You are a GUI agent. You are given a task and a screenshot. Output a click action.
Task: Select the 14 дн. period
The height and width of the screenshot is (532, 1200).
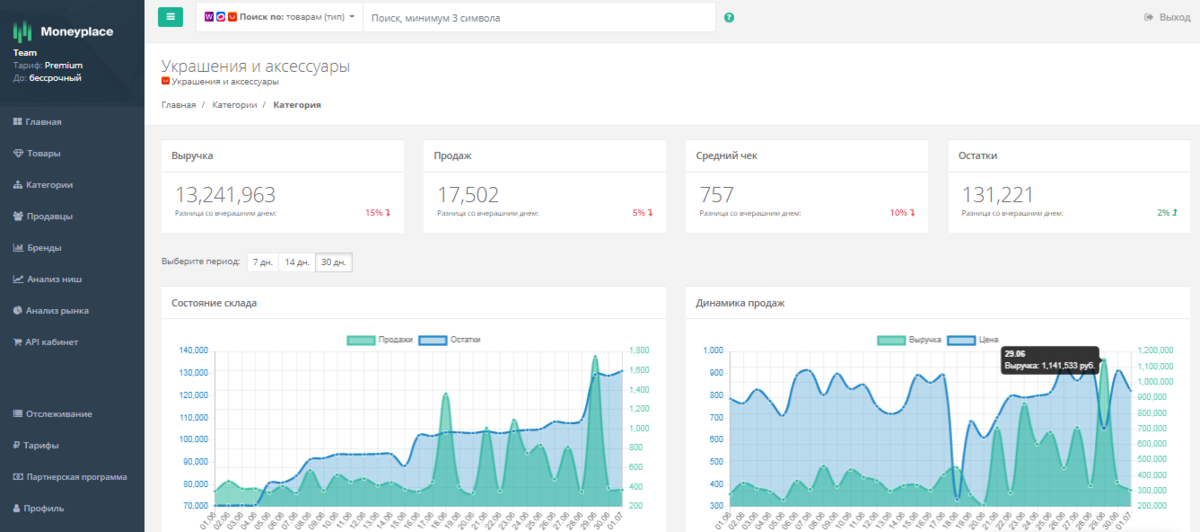(297, 262)
